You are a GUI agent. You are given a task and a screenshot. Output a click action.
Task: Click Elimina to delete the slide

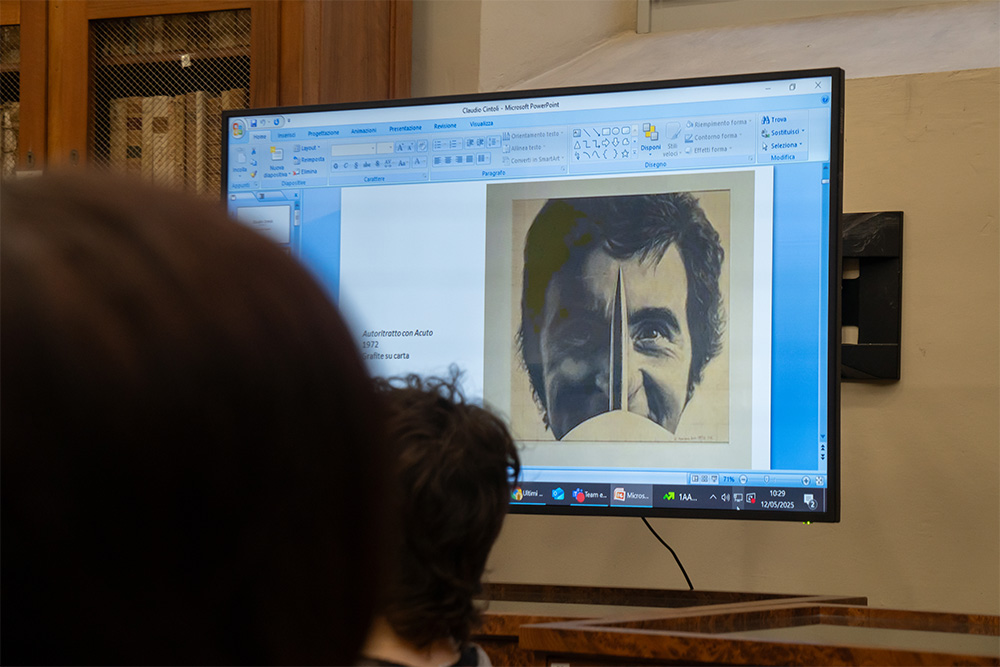(x=305, y=172)
